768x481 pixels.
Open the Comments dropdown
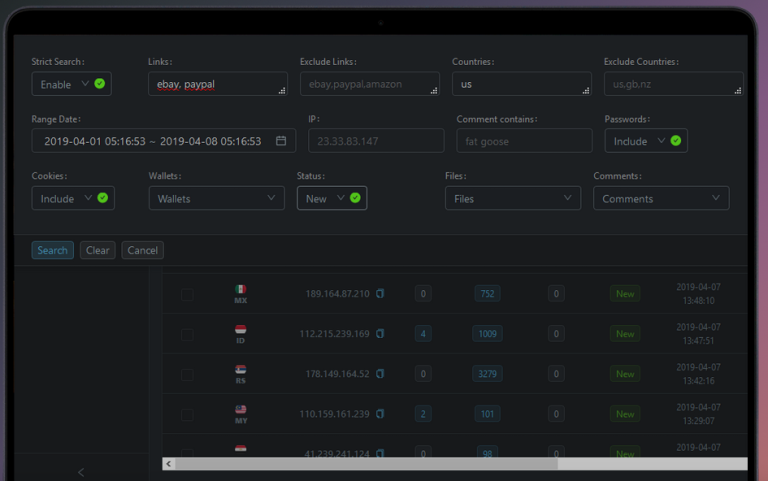pos(661,198)
